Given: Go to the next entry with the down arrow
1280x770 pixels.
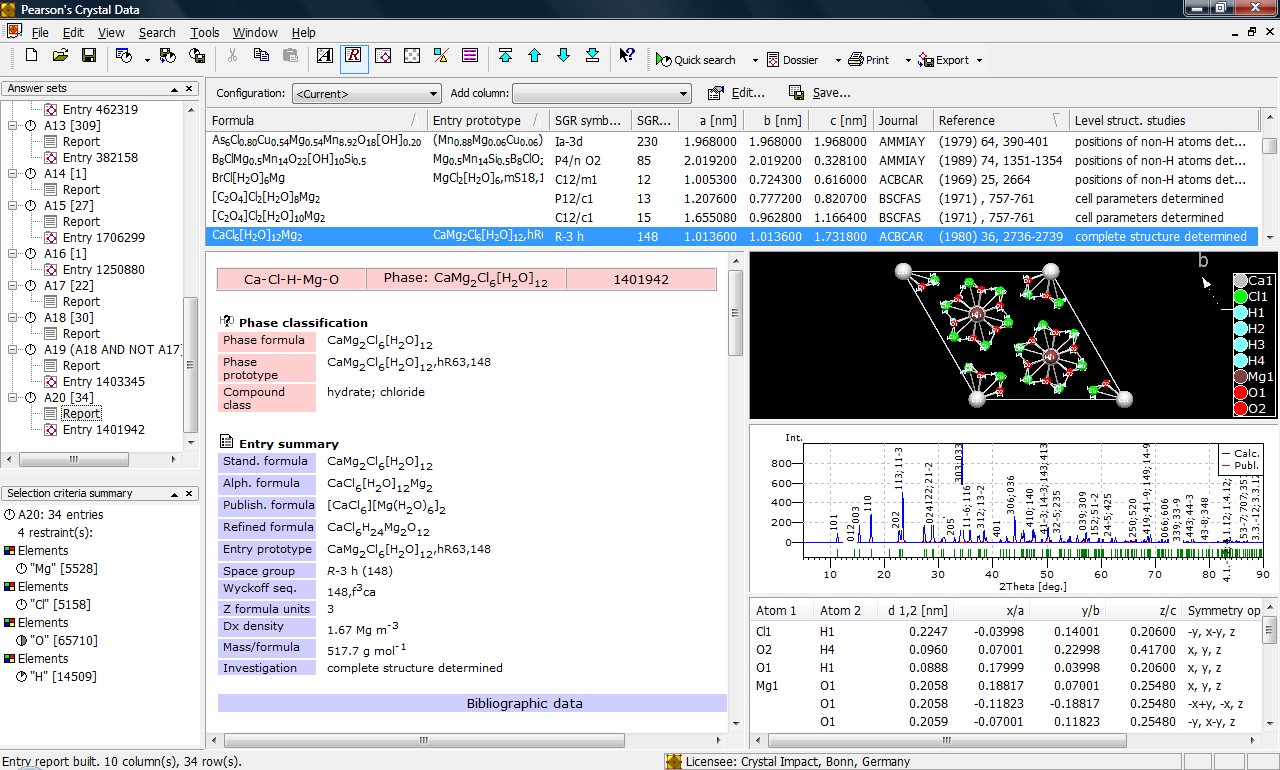Looking at the screenshot, I should point(563,56).
